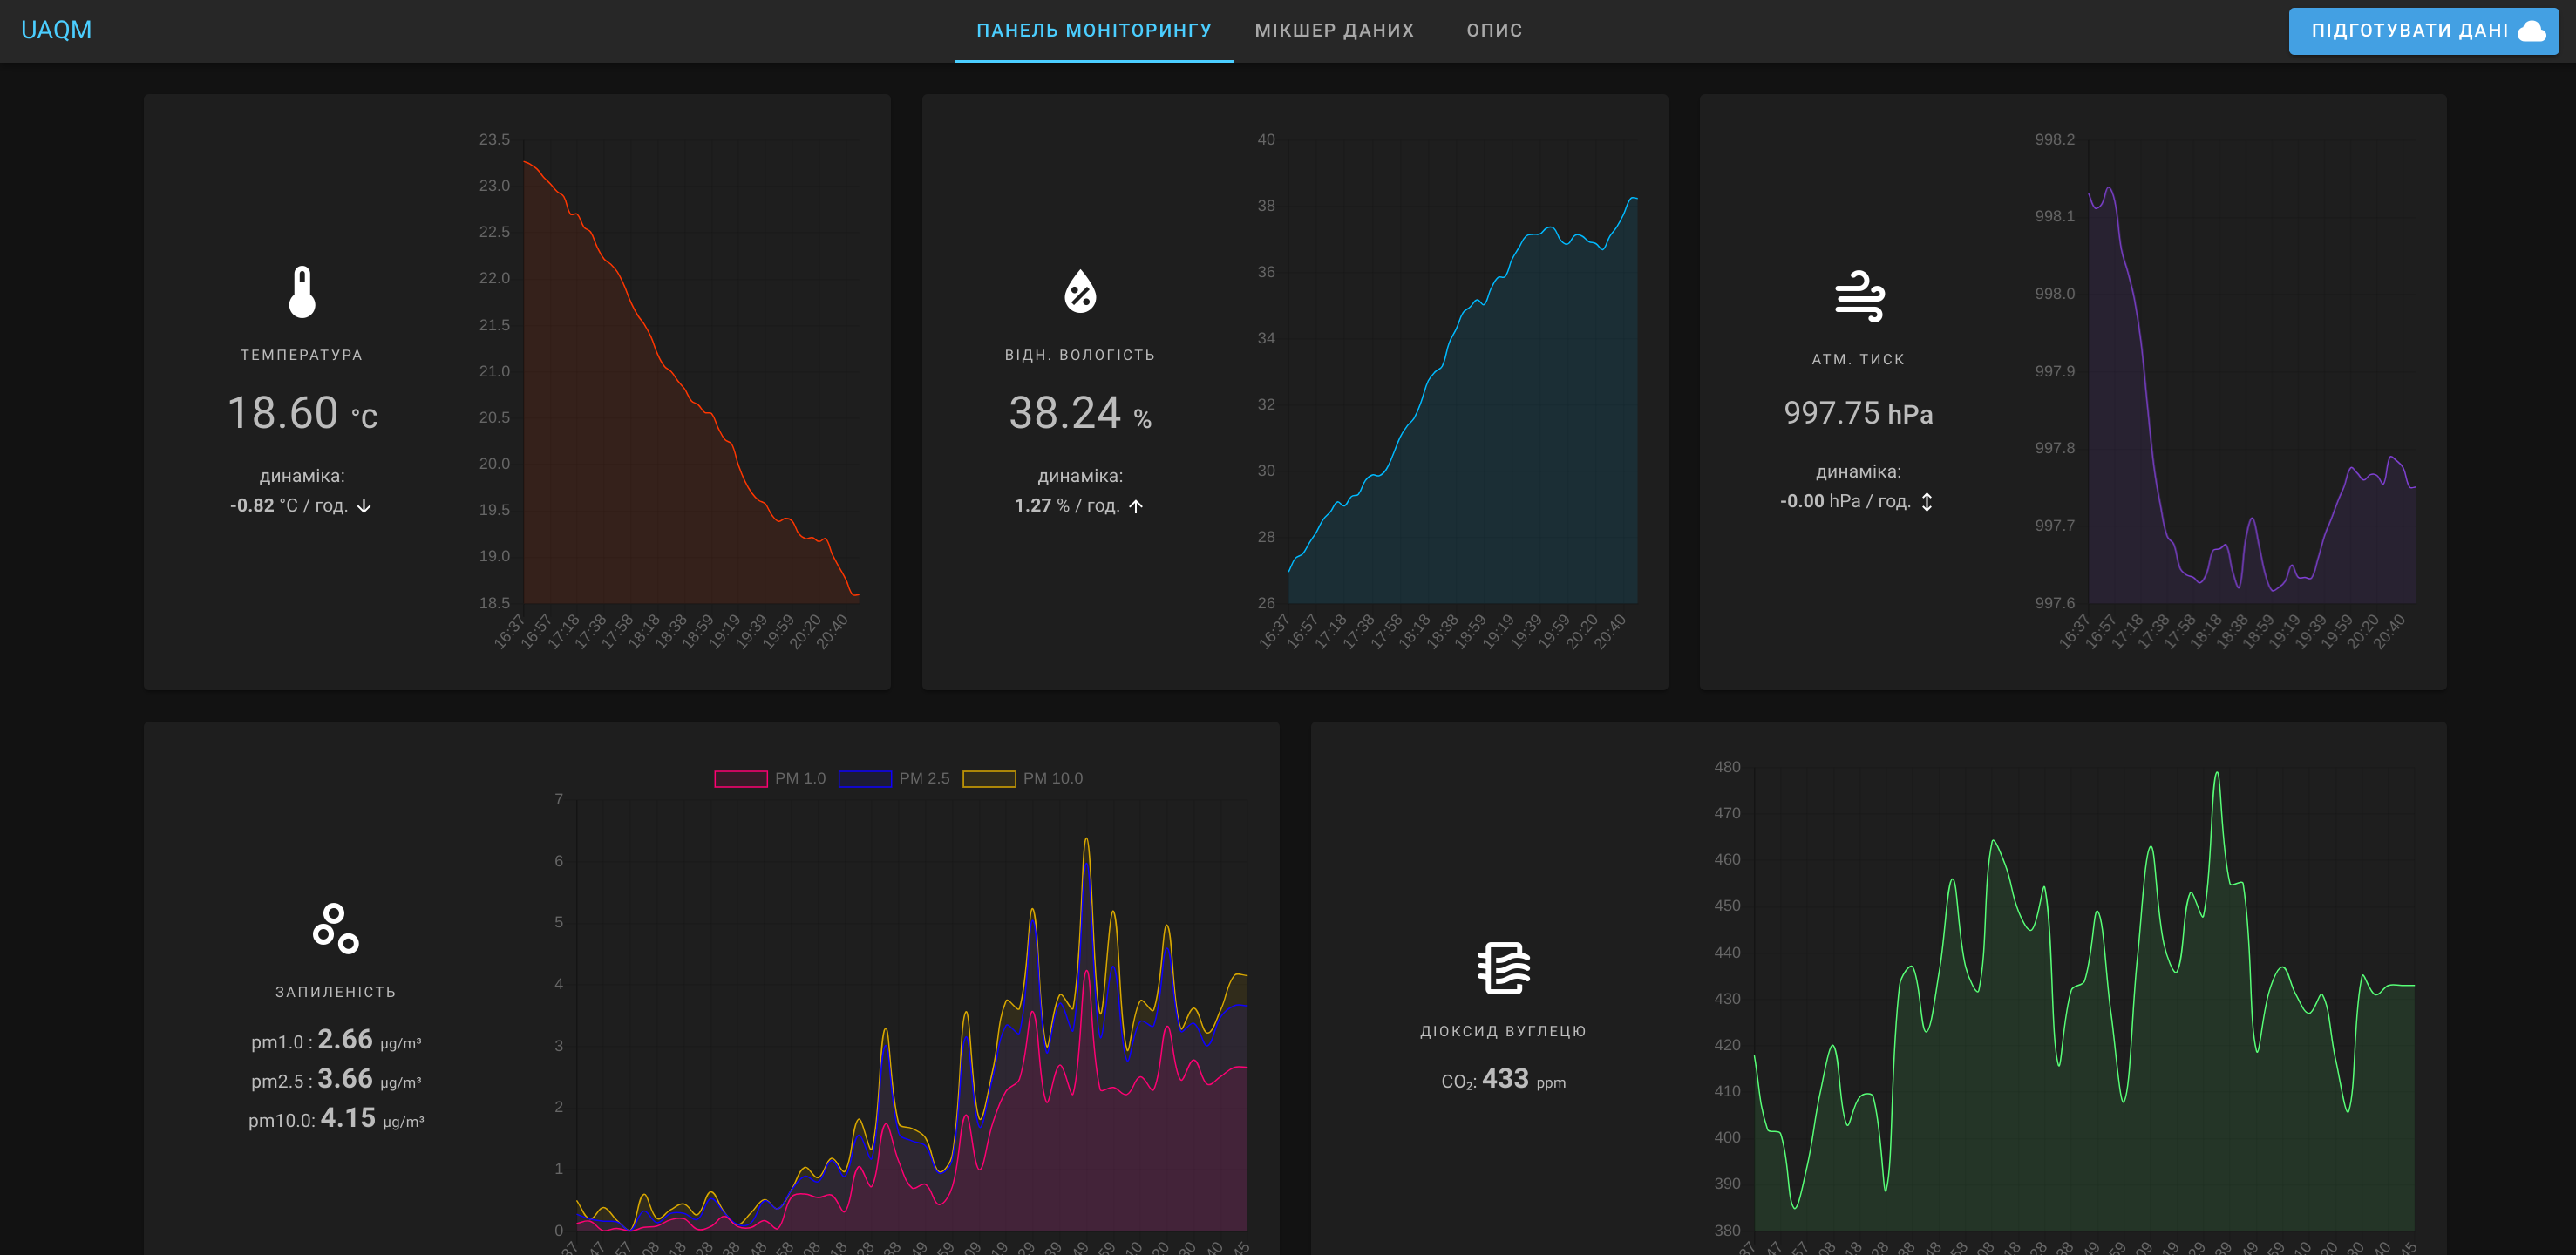Click the UAQM logo link
The width and height of the screenshot is (2576, 1255).
(x=56, y=30)
